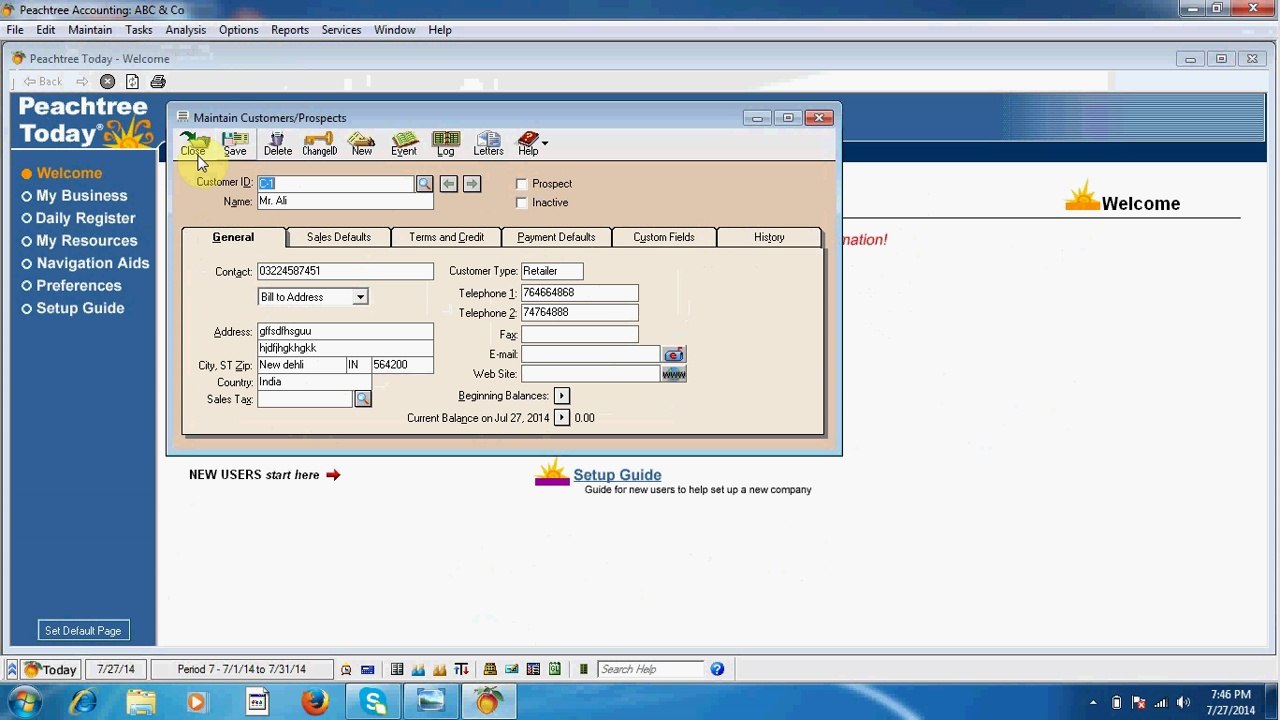
Task: Enable the Prospect checkbox
Action: [x=521, y=184]
